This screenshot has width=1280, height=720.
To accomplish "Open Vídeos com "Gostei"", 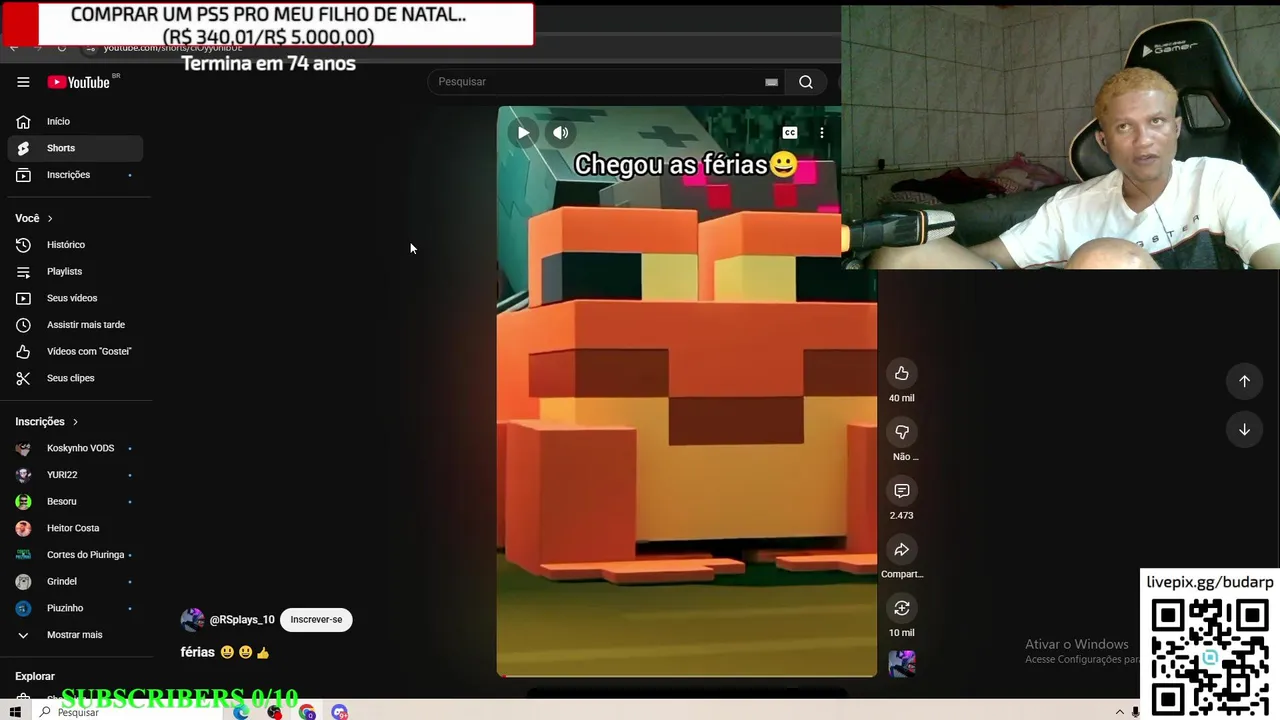I will point(76,351).
